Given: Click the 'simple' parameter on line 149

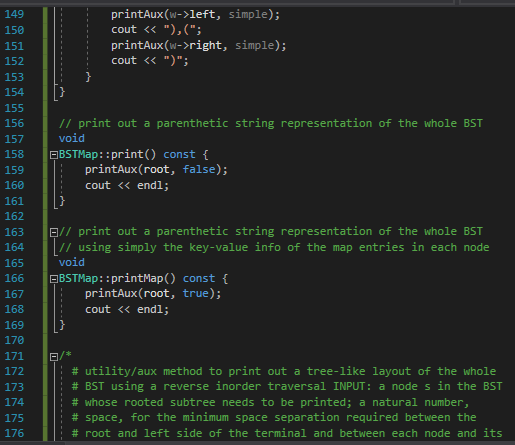Looking at the screenshot, I should [x=248, y=14].
